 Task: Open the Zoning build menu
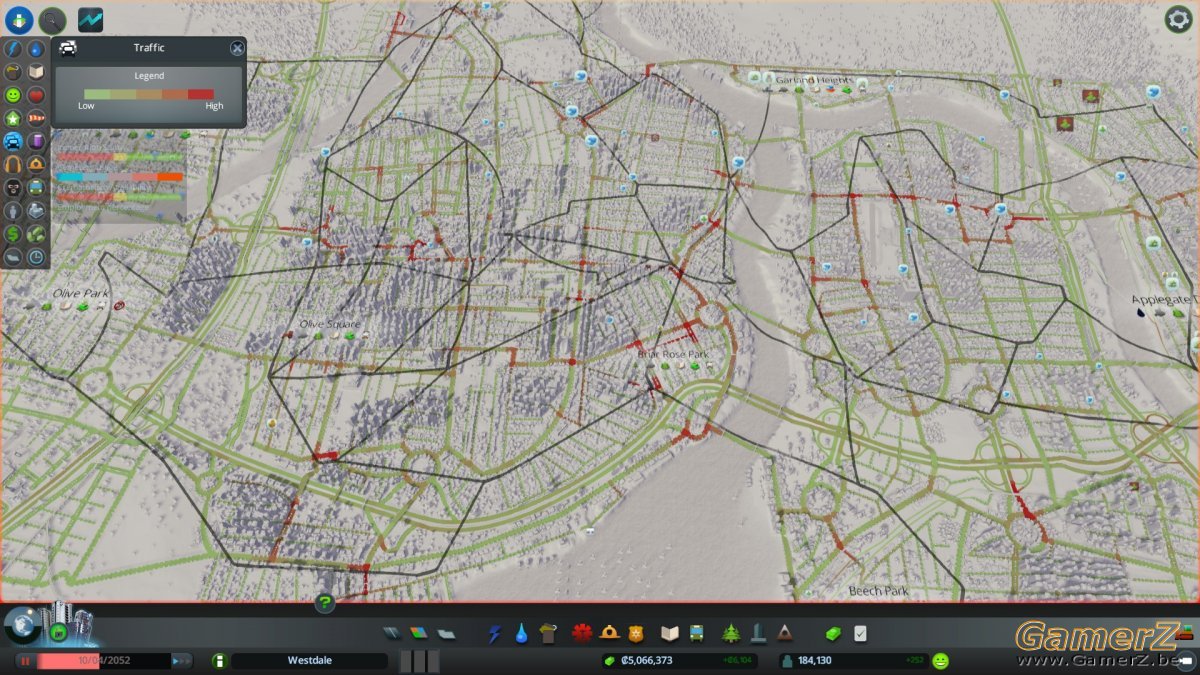(x=419, y=633)
